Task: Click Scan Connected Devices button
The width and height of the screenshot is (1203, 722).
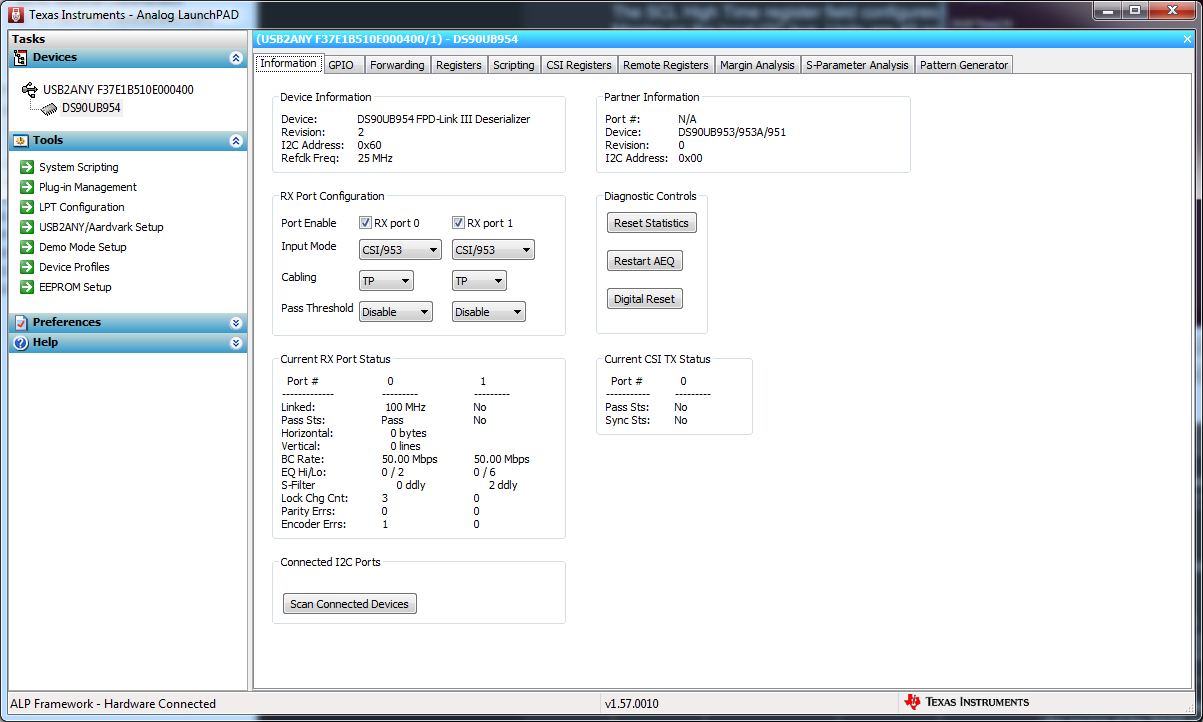Action: 349,604
